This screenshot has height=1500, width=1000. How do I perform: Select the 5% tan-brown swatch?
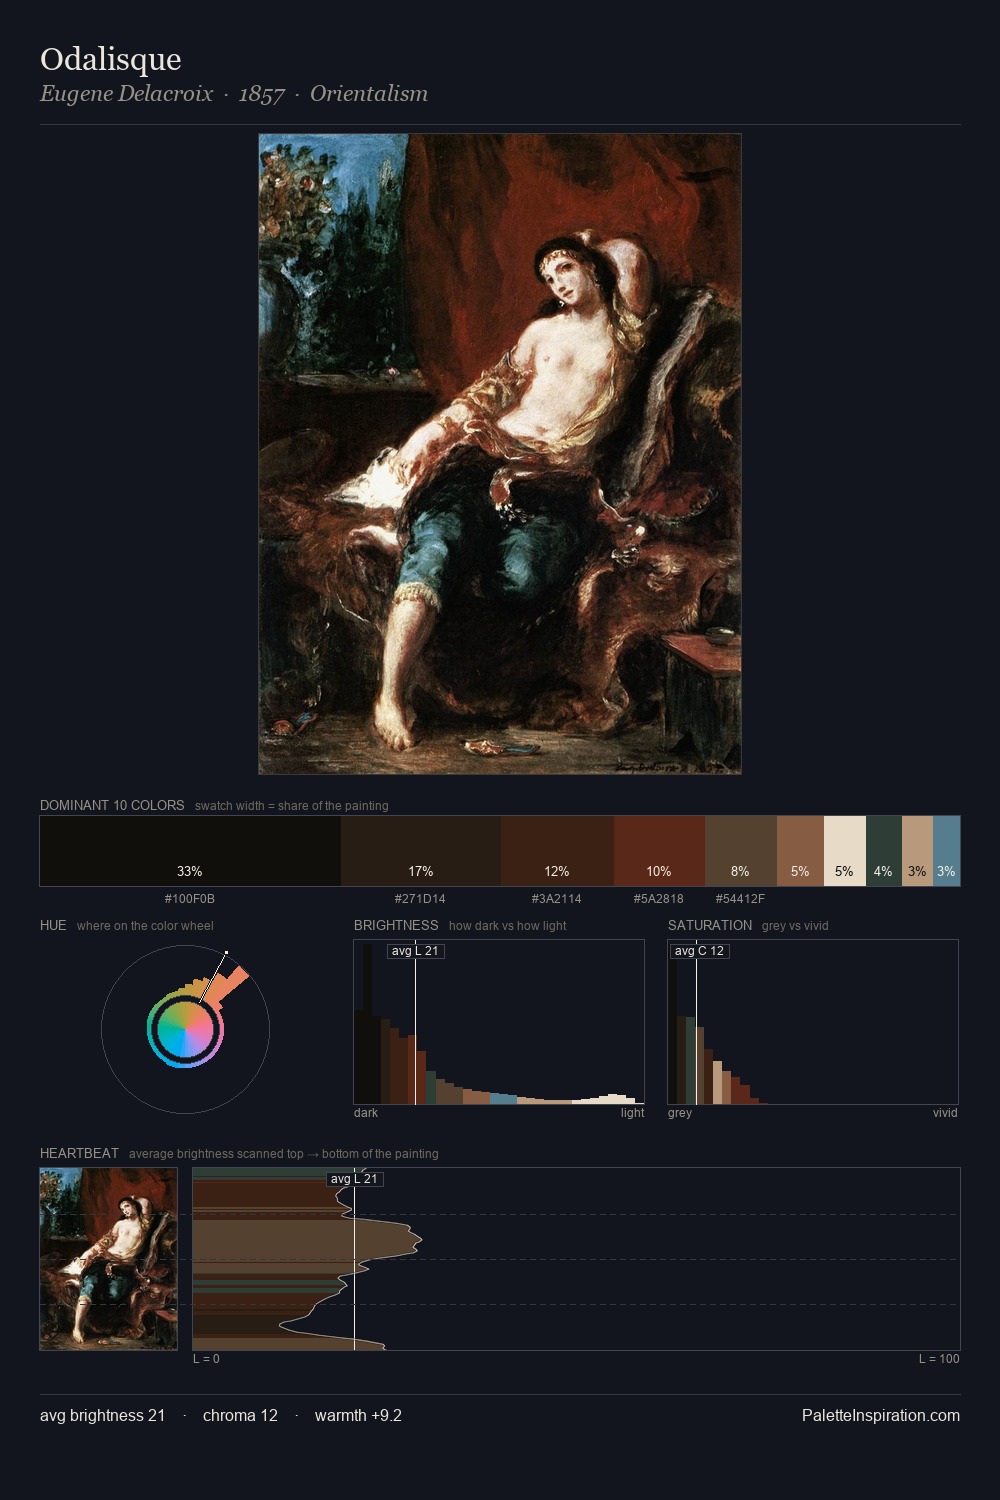pos(800,851)
